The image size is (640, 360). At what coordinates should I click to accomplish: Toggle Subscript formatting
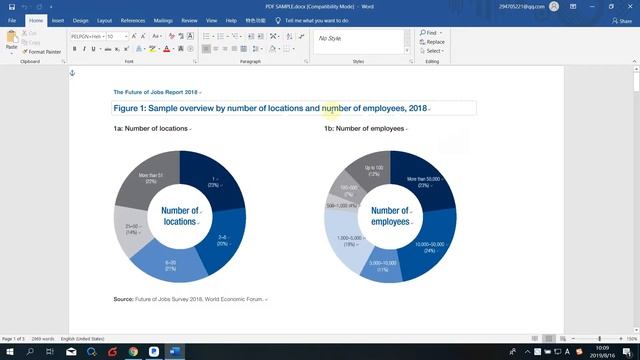coord(117,49)
